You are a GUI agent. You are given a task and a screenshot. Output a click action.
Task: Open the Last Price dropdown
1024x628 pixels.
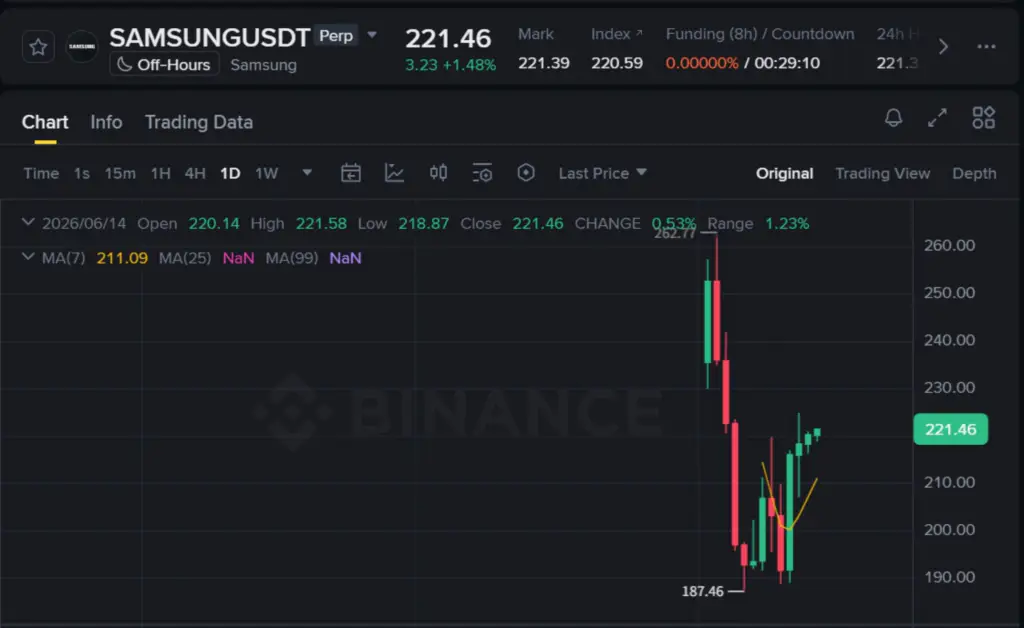tap(602, 174)
